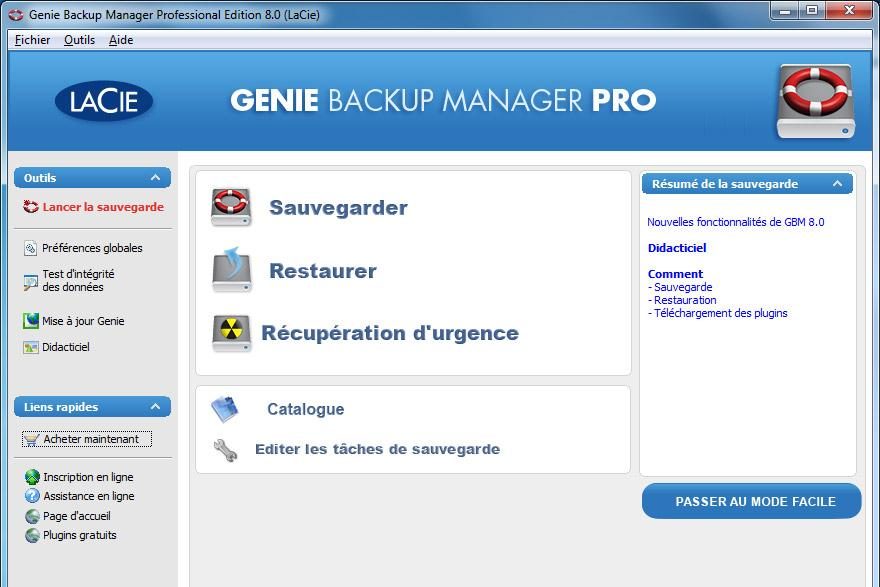This screenshot has width=880, height=587.
Task: Click the Acheter maintenant text
Action: tap(91, 439)
